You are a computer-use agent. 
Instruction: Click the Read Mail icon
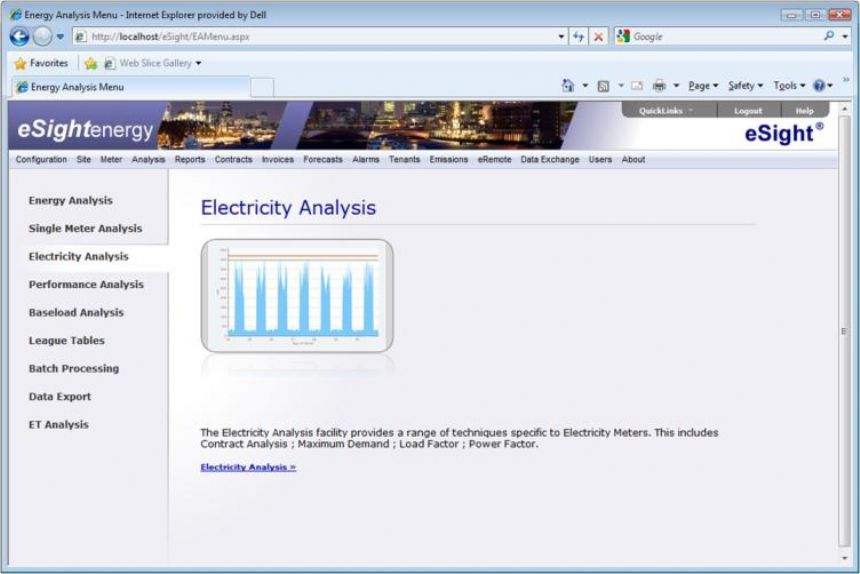coord(637,86)
